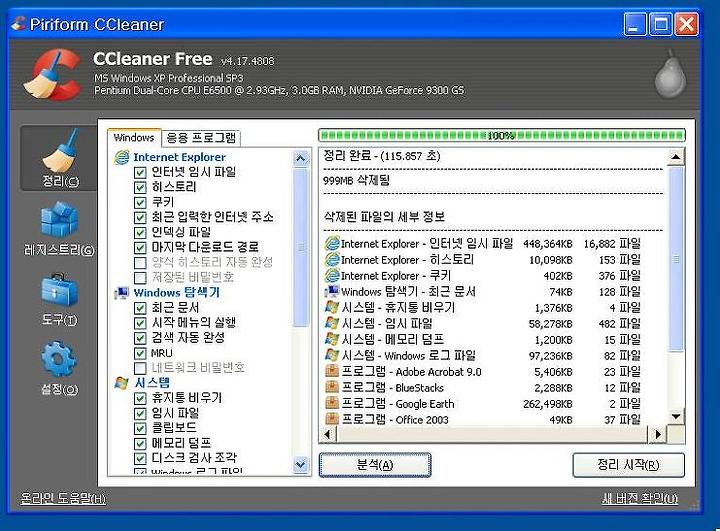Click IE icon on 히스토리 result row
720x531 pixels.
click(x=332, y=260)
